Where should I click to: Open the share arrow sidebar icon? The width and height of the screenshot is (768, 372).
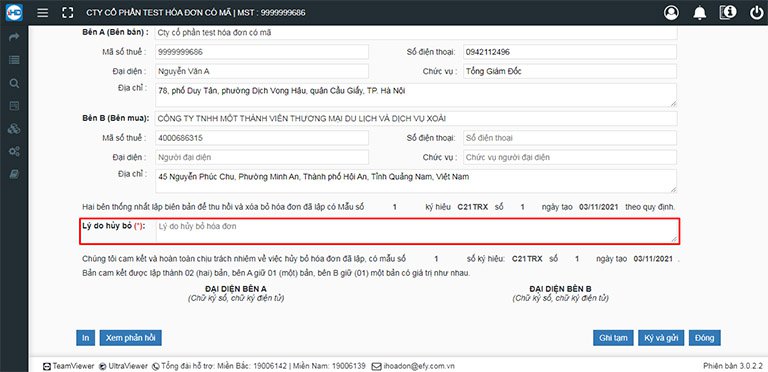click(14, 37)
